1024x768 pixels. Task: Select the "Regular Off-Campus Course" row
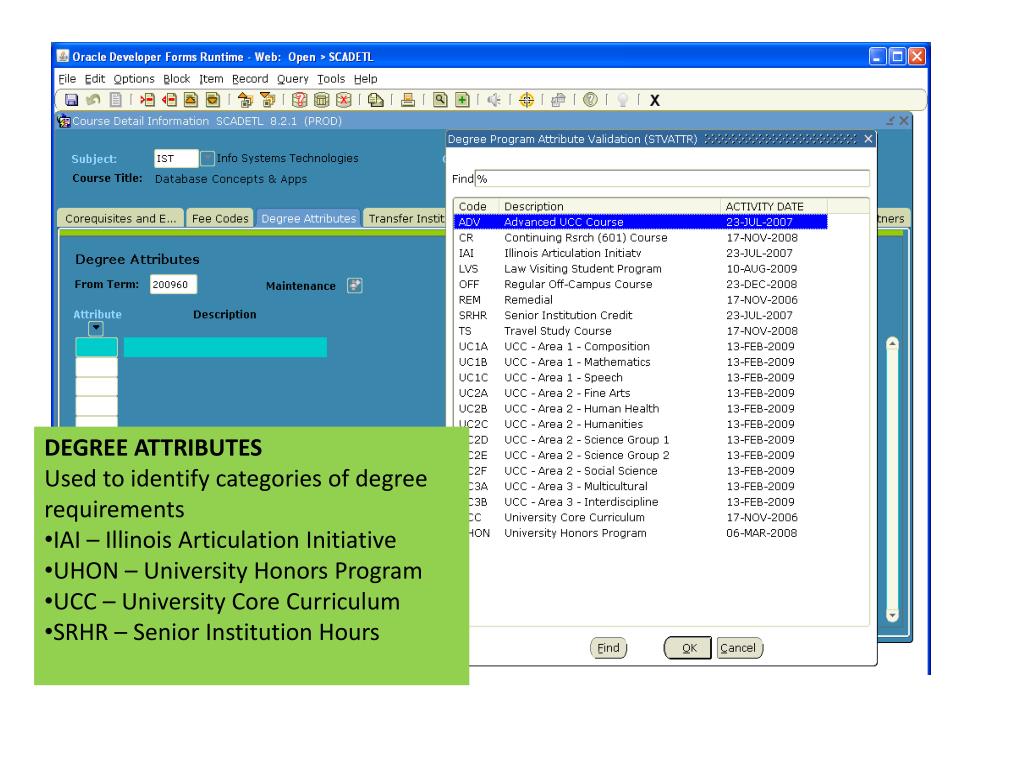click(x=641, y=285)
